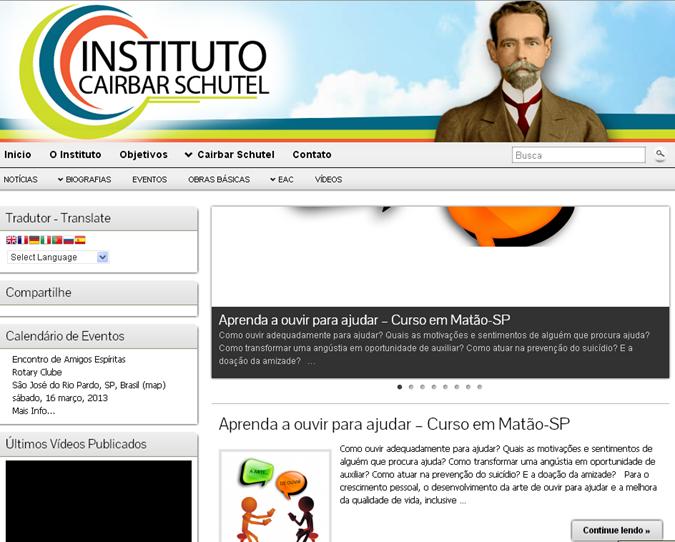The width and height of the screenshot is (675, 542).
Task: Open the Select Language dropdown
Action: coord(58,257)
